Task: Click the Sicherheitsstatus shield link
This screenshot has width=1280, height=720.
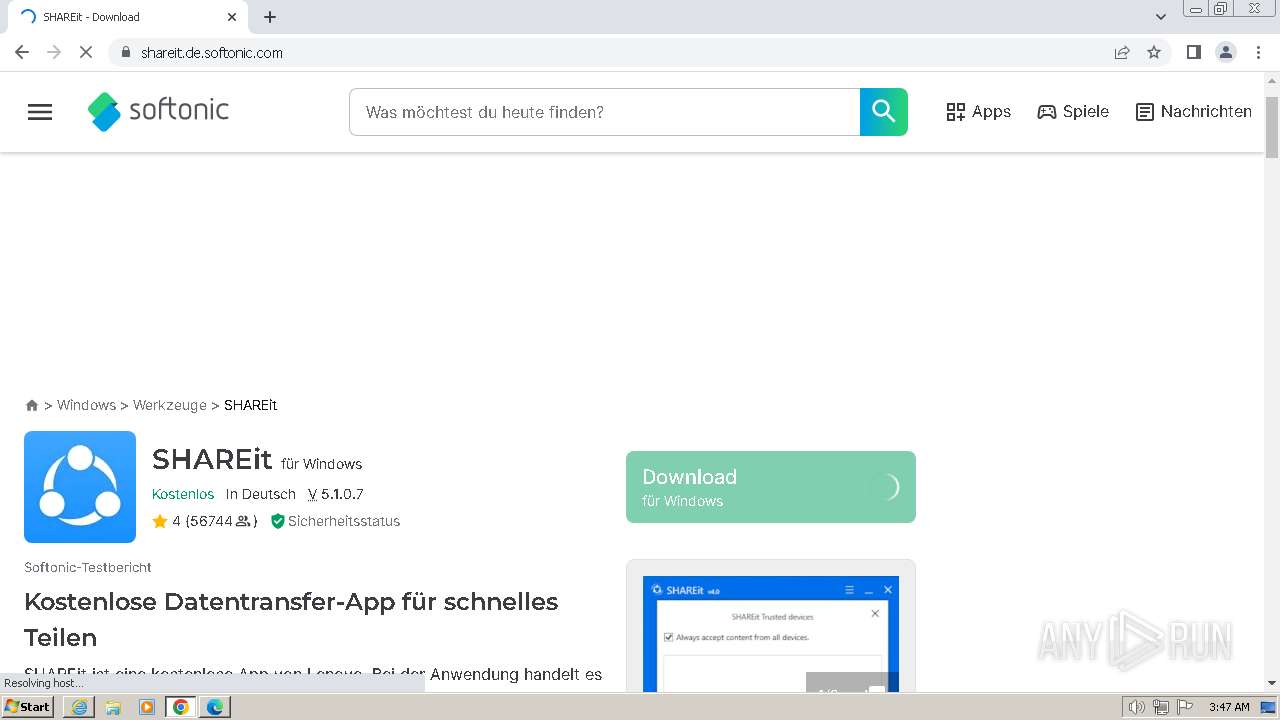Action: click(335, 521)
